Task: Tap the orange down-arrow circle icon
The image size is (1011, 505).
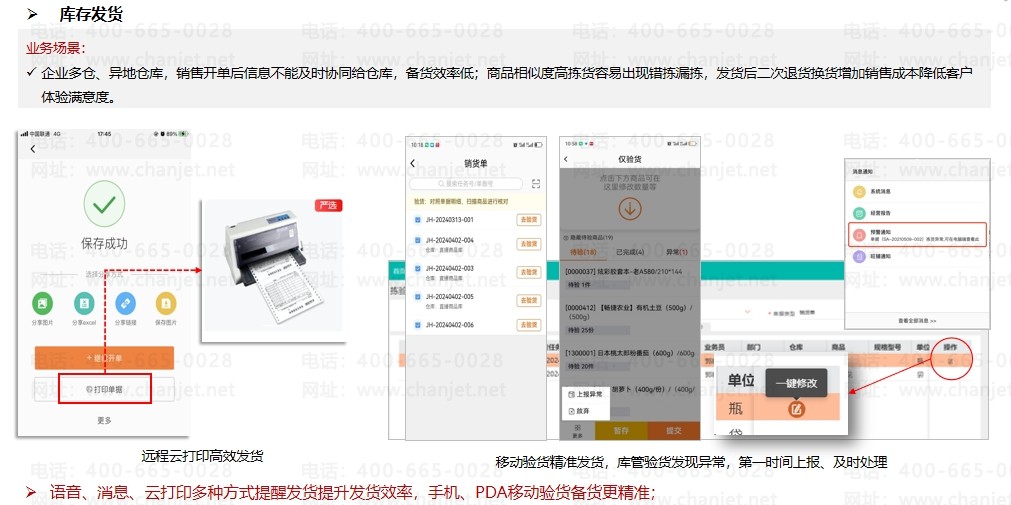Action: 629,209
